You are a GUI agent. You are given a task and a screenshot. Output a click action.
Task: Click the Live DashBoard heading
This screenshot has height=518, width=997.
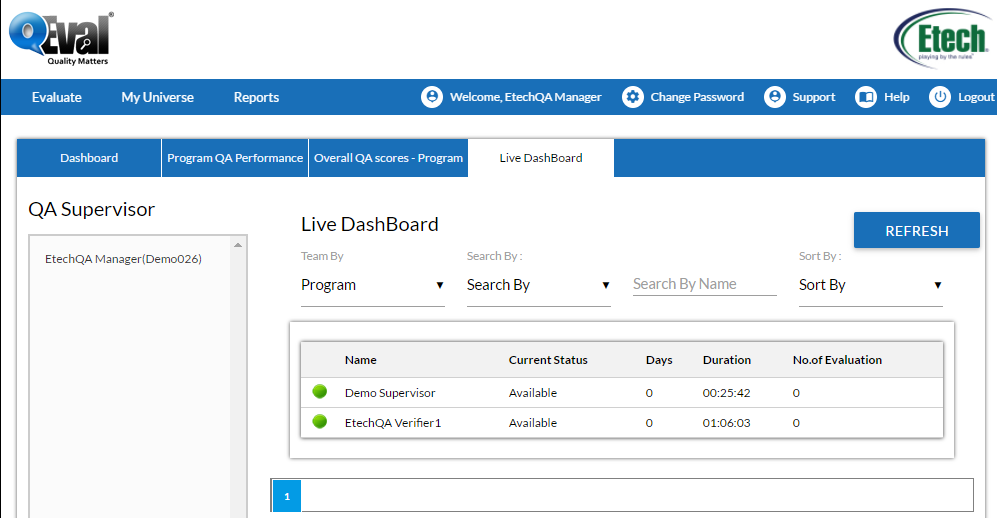pos(369,224)
